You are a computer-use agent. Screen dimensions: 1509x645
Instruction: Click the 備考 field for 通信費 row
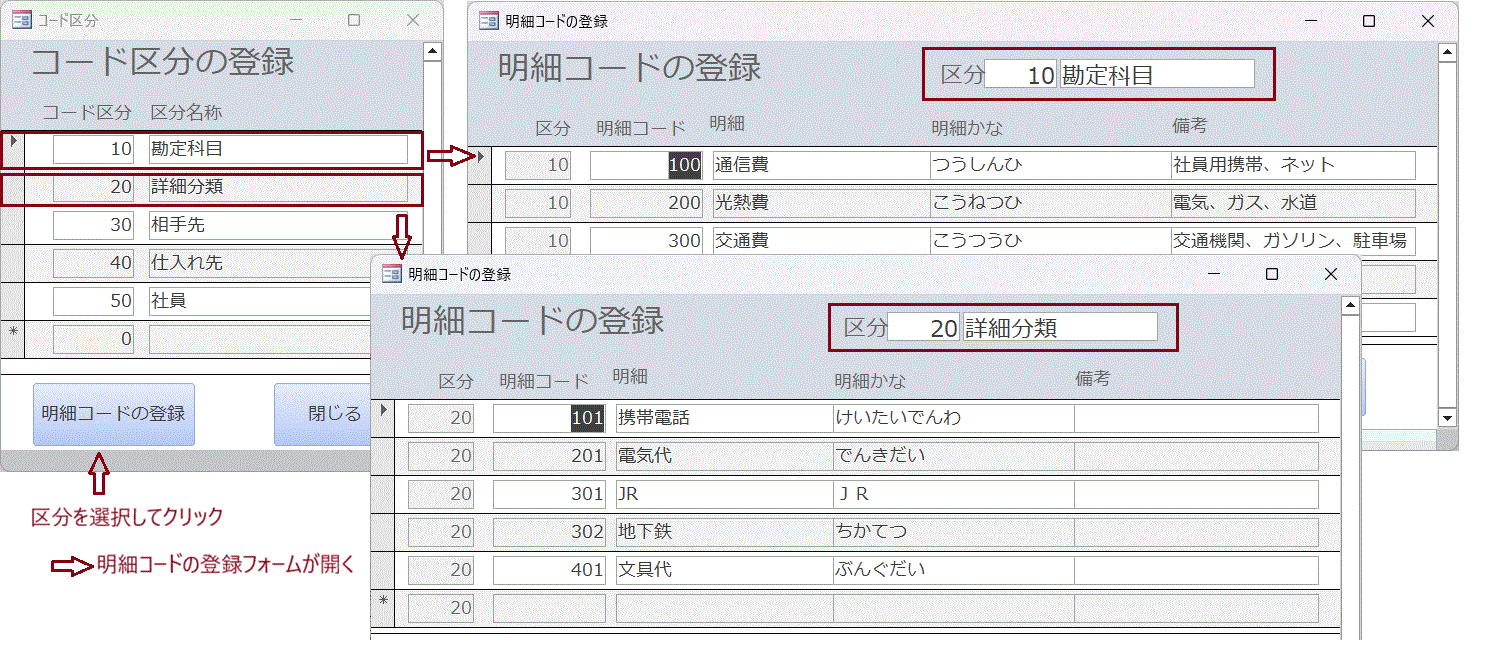[1293, 165]
